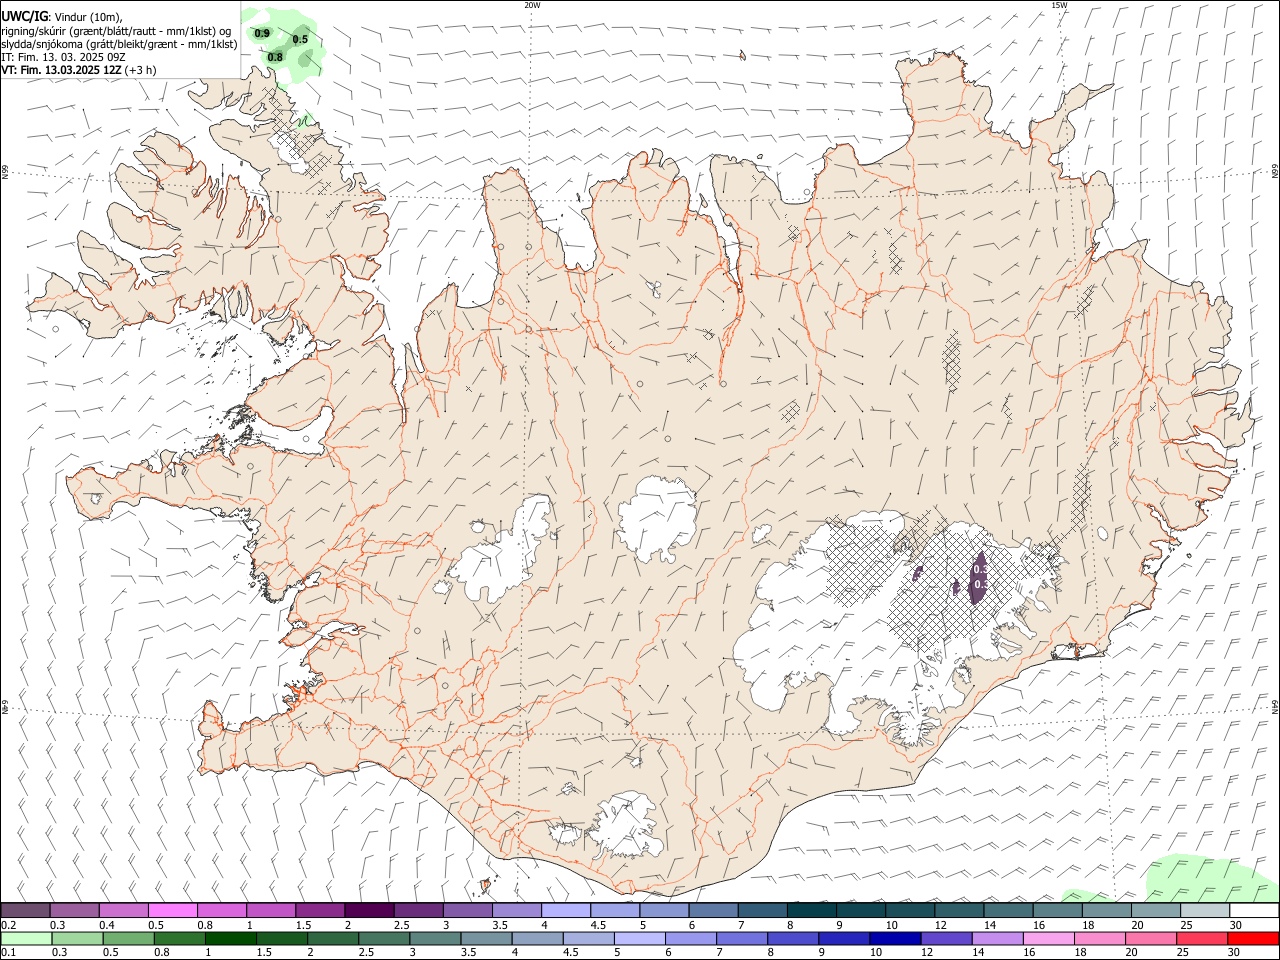Select the dark teal swatch labeled 8, upper scale
The width and height of the screenshot is (1280, 960).
pyautogui.click(x=812, y=910)
